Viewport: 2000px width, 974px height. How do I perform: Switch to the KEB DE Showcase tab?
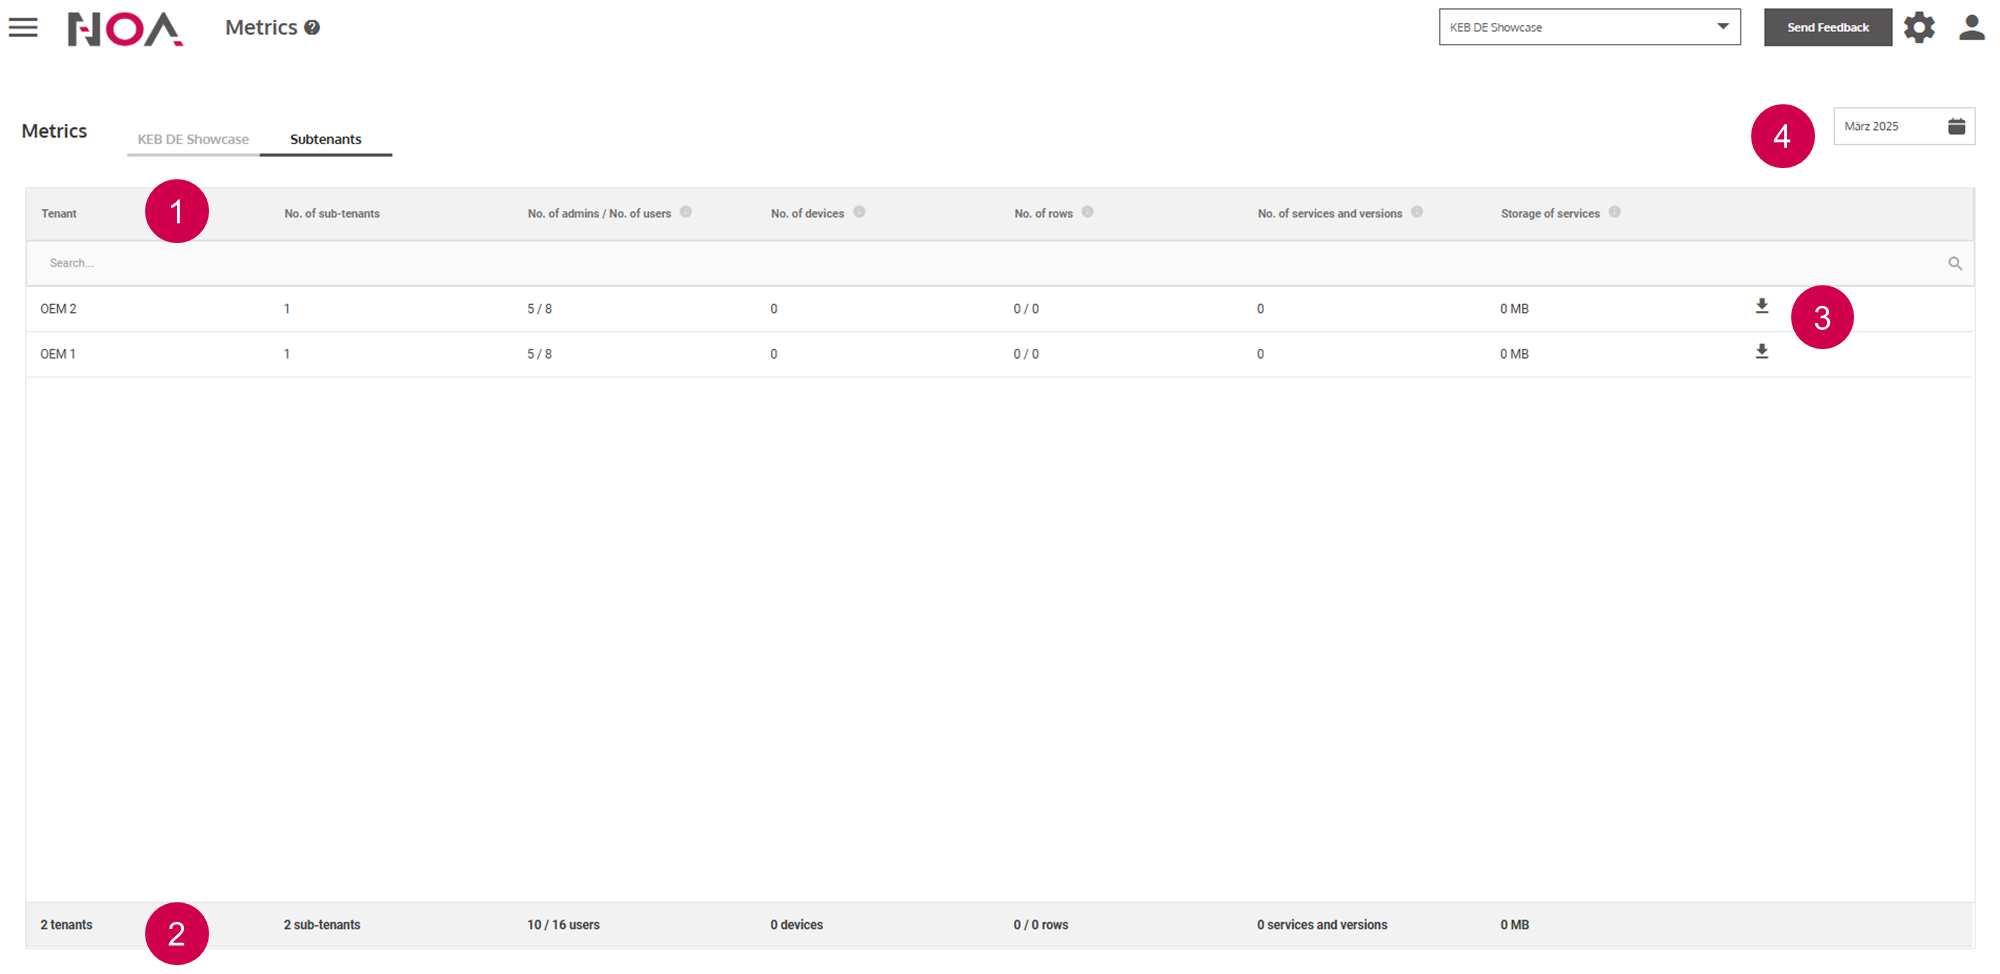tap(193, 140)
